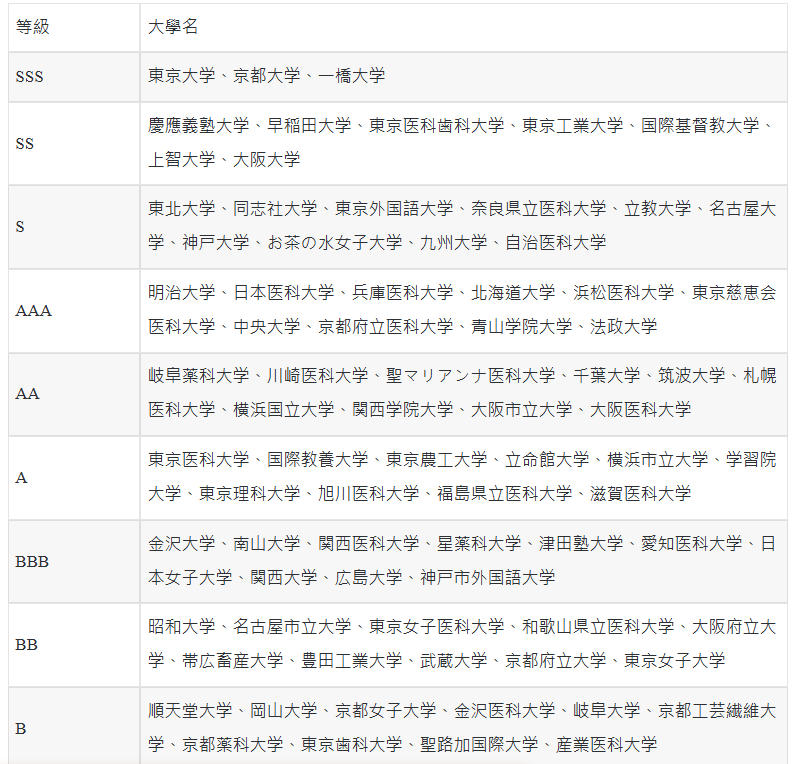Click the 等級 header cell
Screen dimensions: 796x764
[74, 27]
